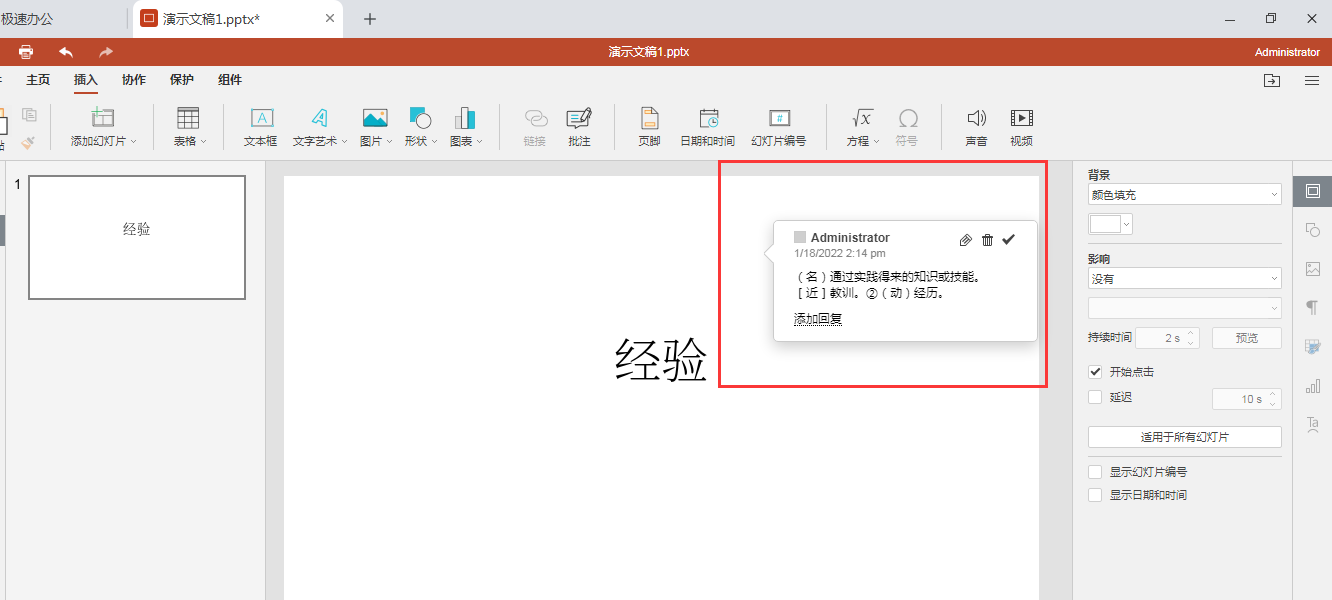Click the 经验 title text on slide
This screenshot has height=600, width=1332.
tap(661, 360)
